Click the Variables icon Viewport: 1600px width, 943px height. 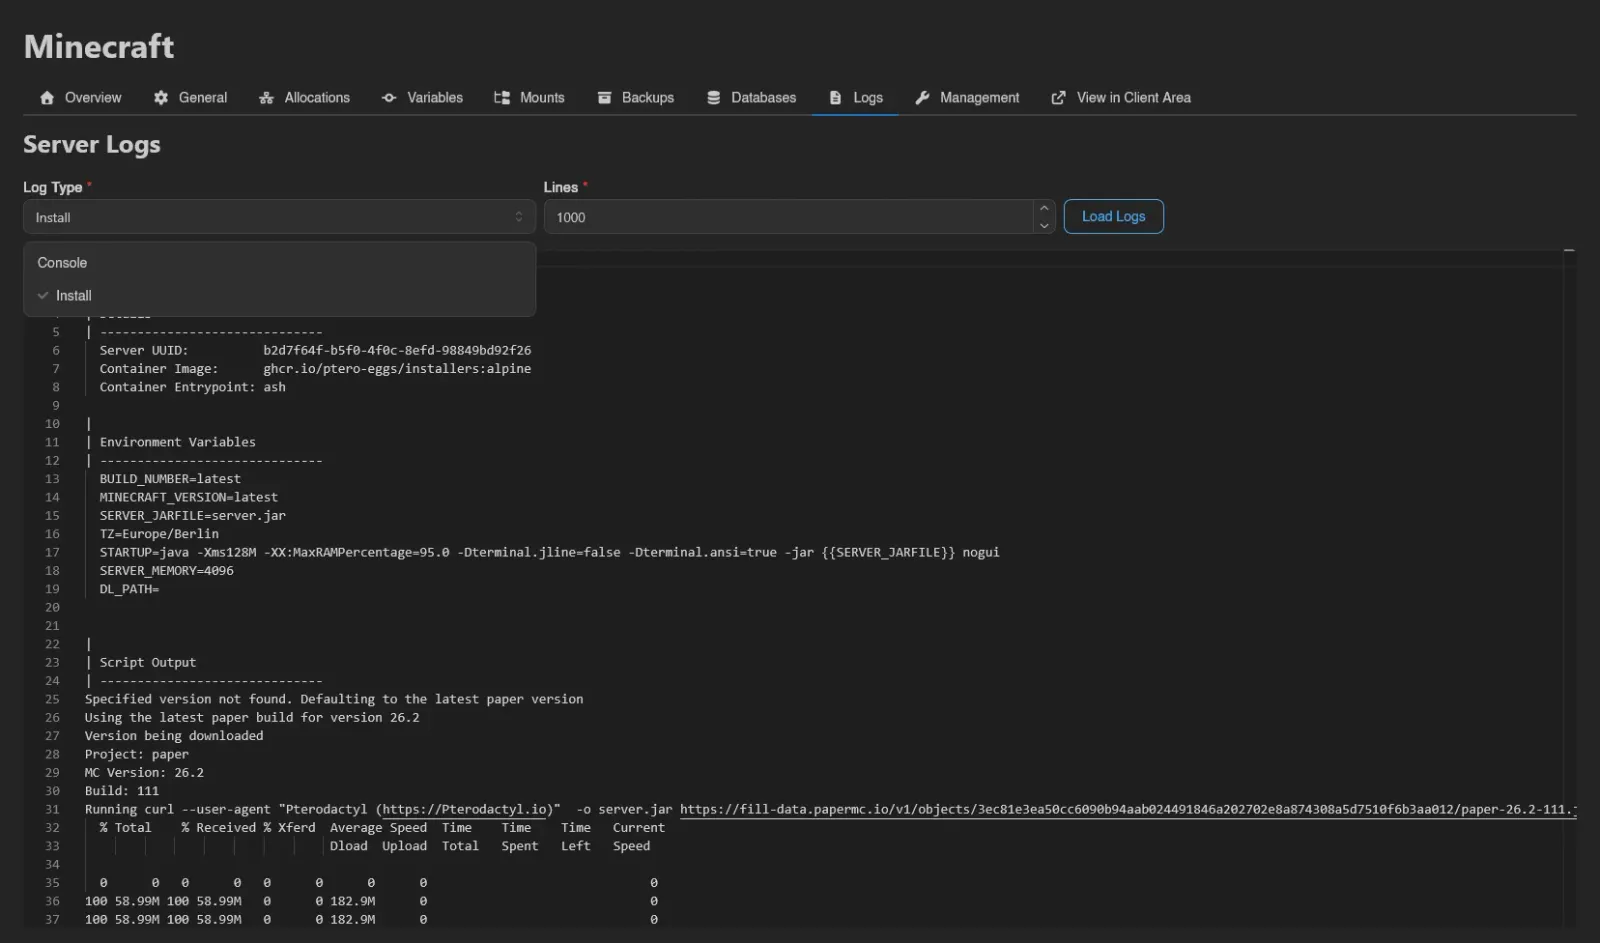389,98
